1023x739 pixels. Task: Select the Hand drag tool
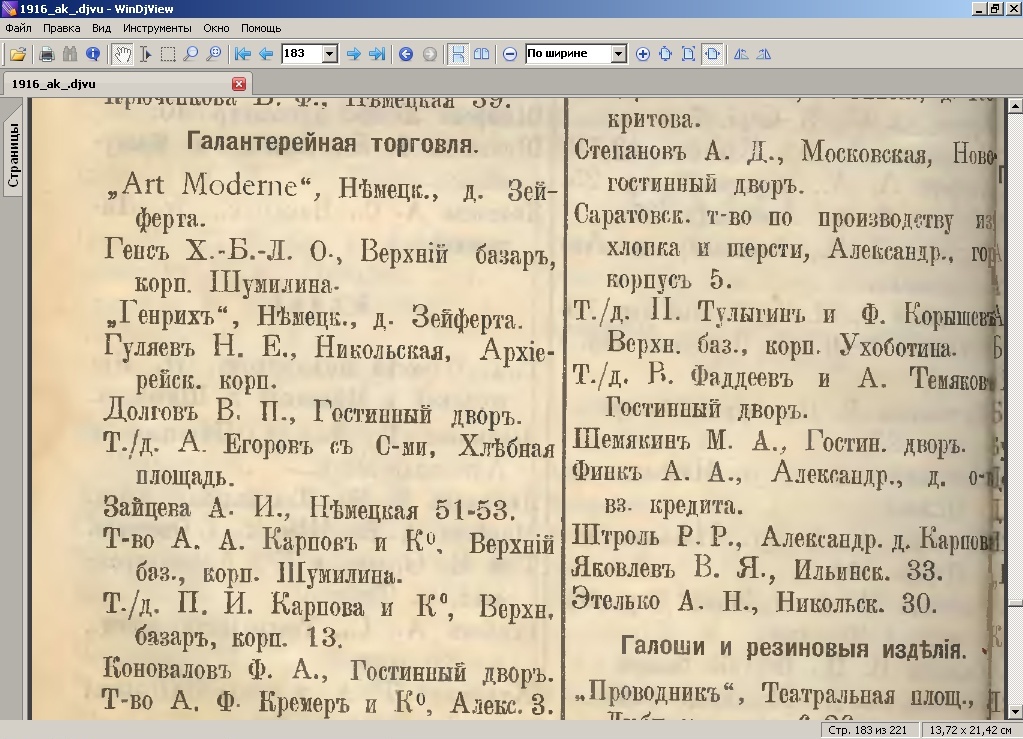121,54
